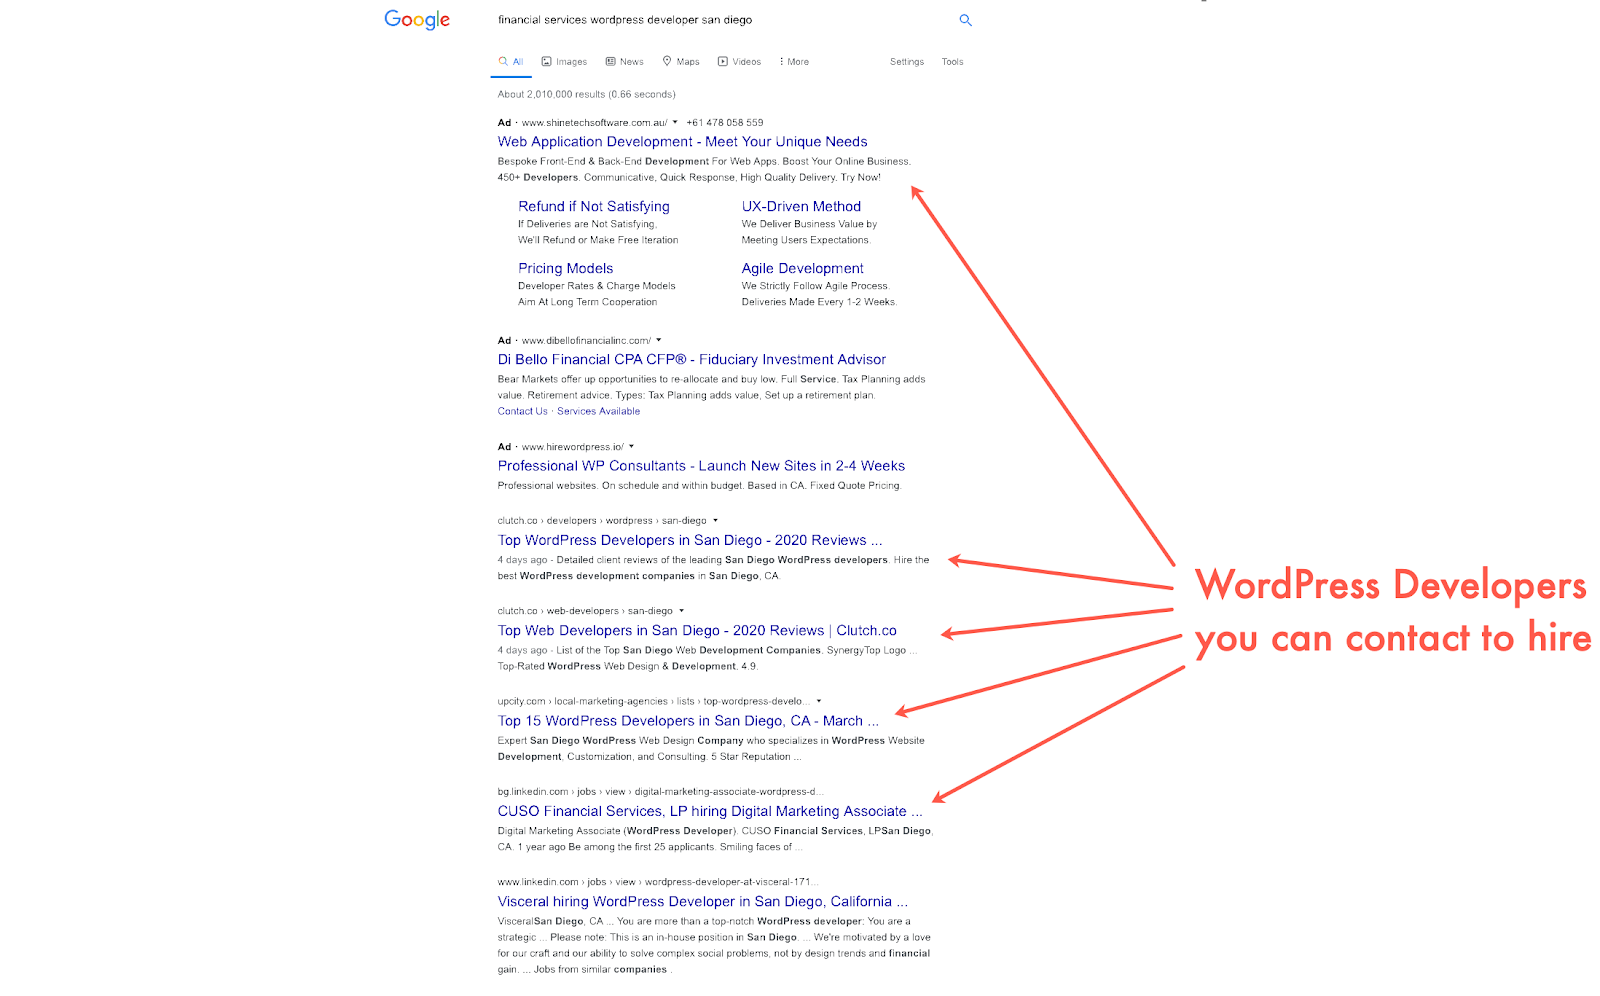Open Di Bello Financial CPA CFP ad
Viewport: 1600px width, 996px height.
coord(692,359)
